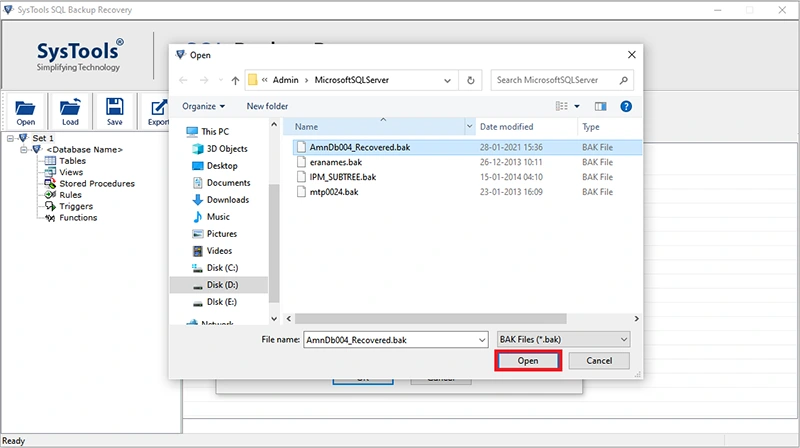Click the Cancel button
Viewport: 800px width, 448px height.
click(599, 361)
